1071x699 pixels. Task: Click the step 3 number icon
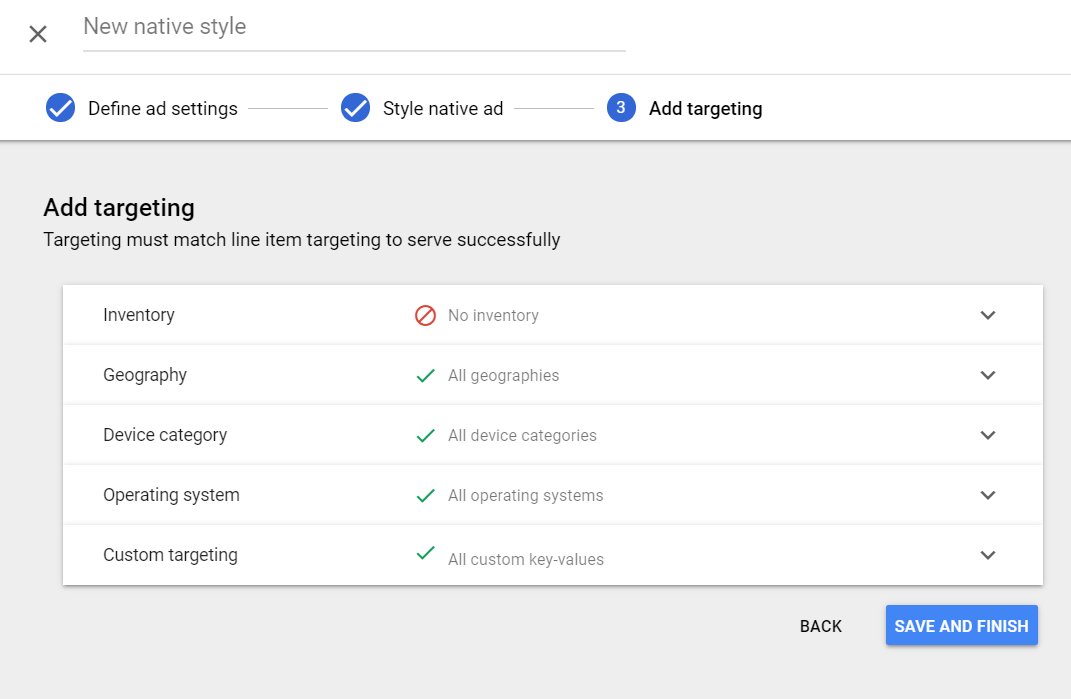point(621,108)
